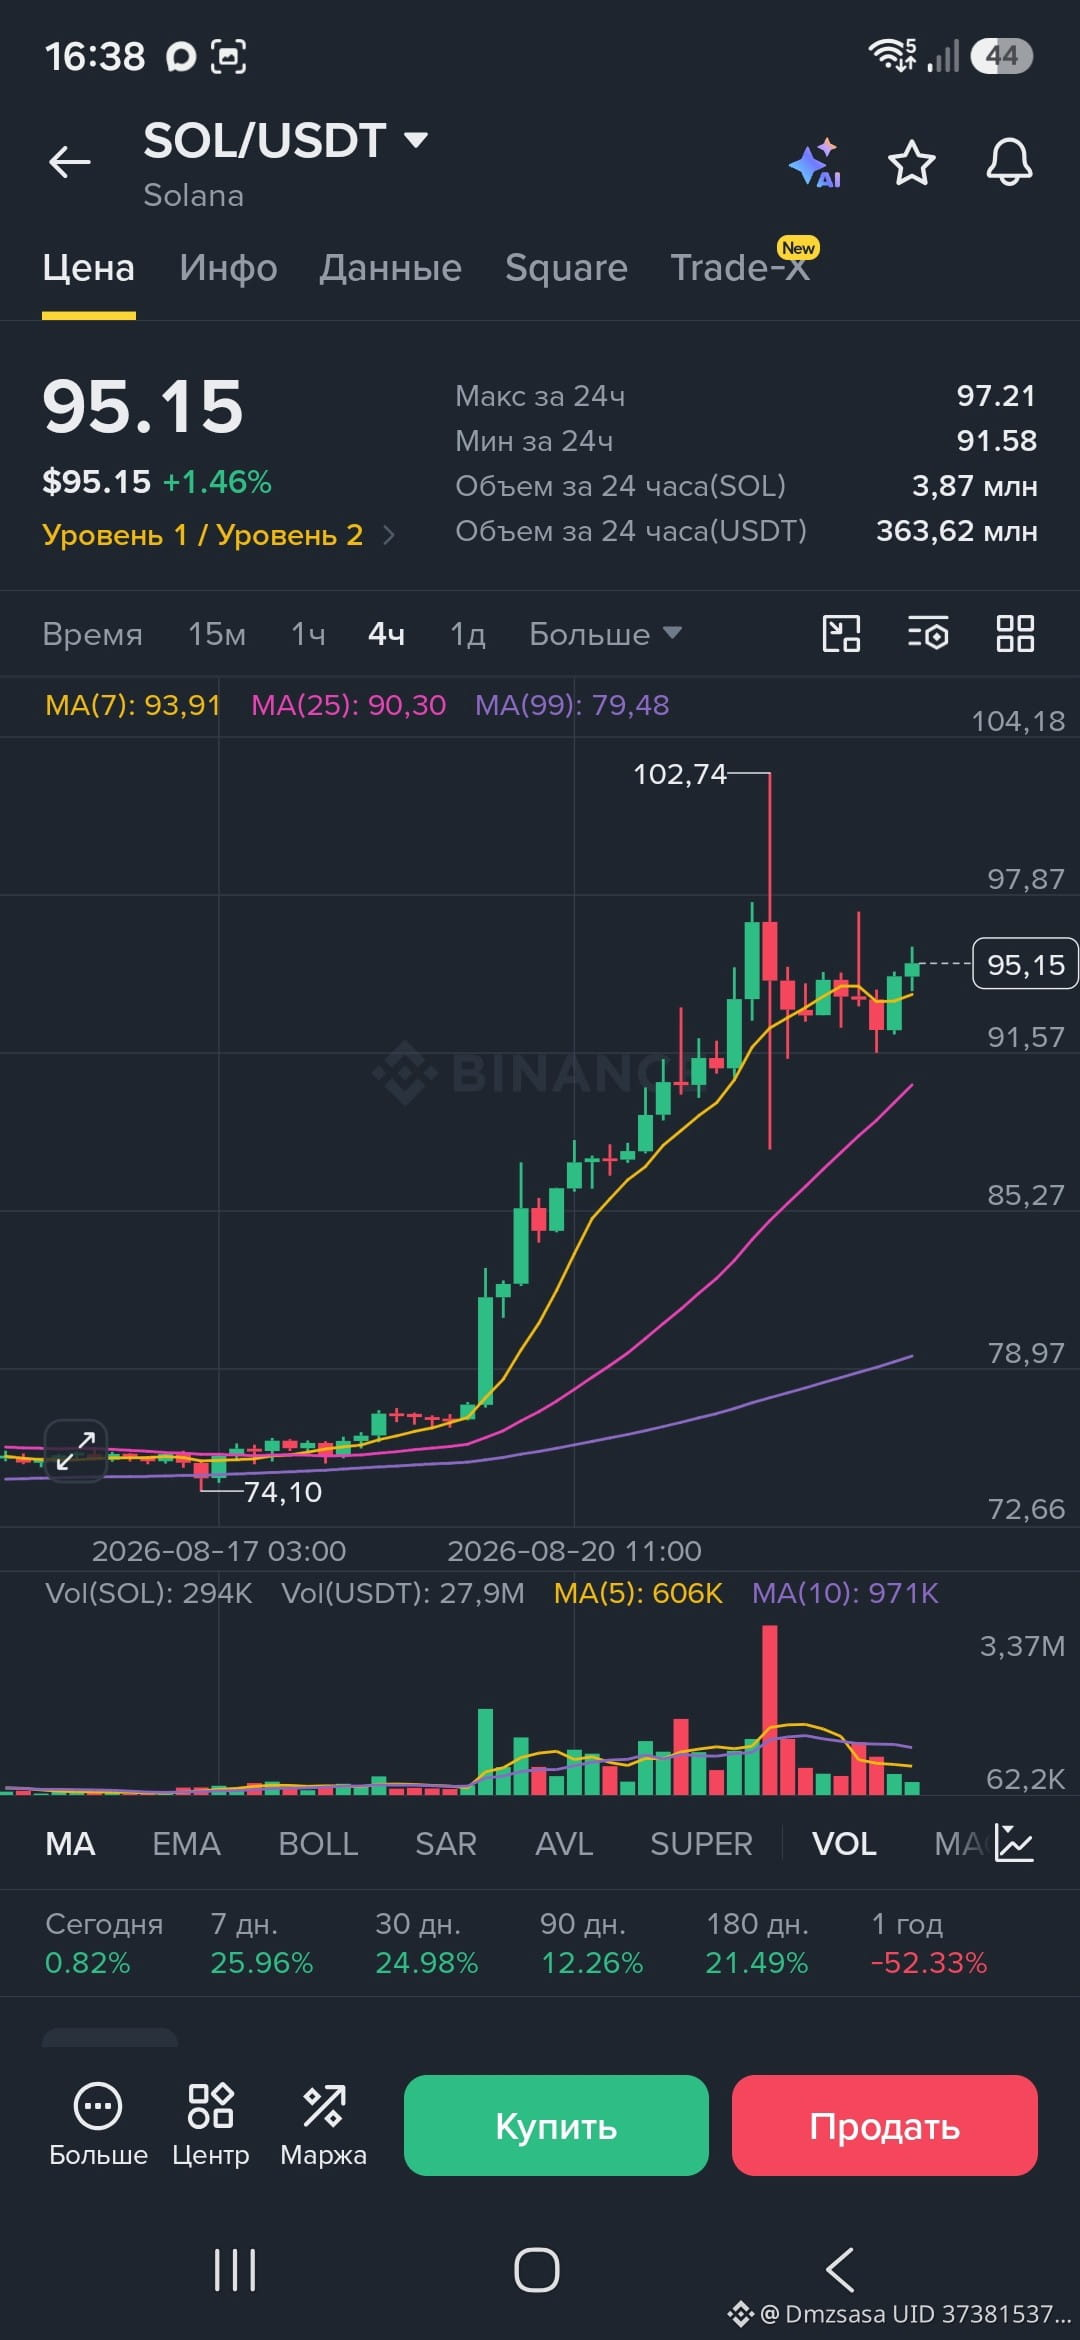The width and height of the screenshot is (1080, 2340).
Task: Tap the 90 дн. 12.26% performance
Action: [591, 1943]
